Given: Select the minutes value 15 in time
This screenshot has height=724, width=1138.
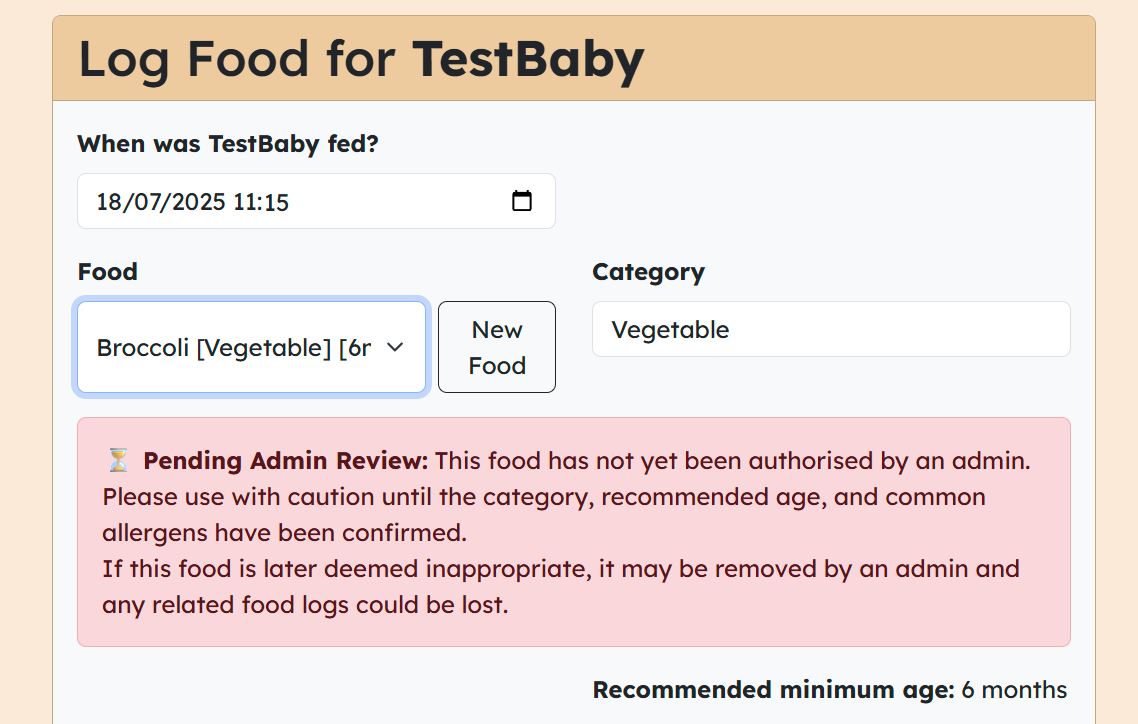Looking at the screenshot, I should coord(277,202).
